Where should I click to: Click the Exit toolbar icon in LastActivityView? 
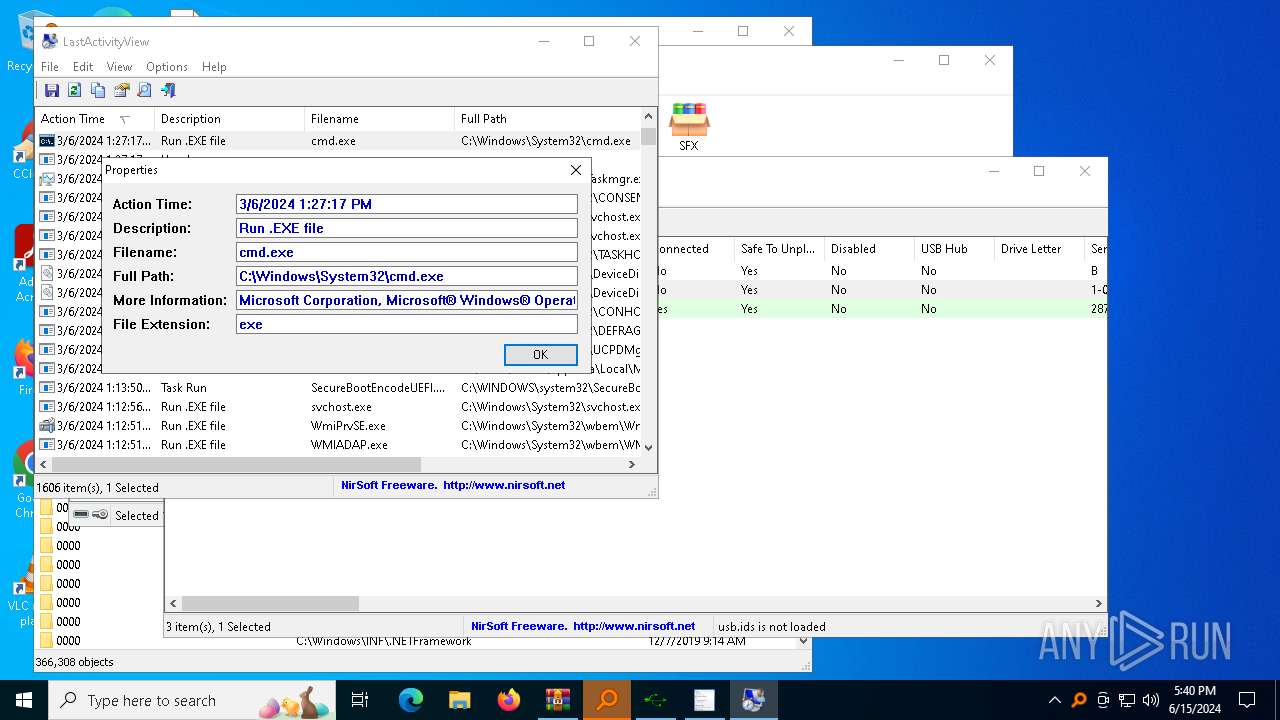point(167,91)
